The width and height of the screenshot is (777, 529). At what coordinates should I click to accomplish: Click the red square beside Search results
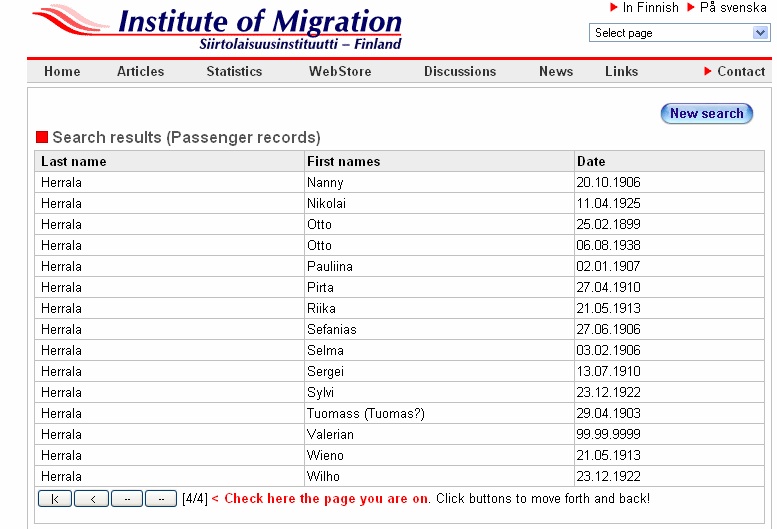[x=42, y=138]
